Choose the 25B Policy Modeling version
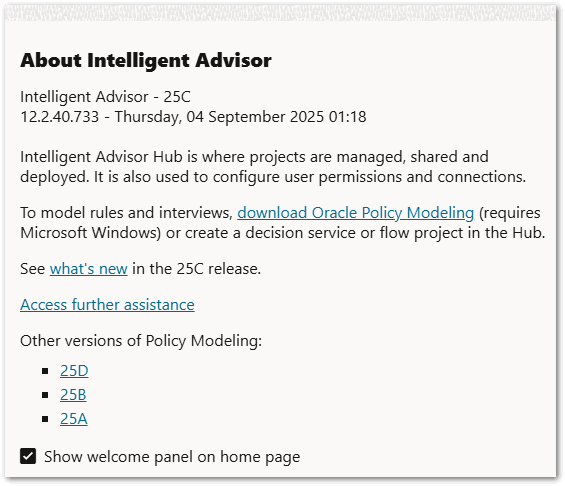The width and height of the screenshot is (565, 486). [x=73, y=395]
